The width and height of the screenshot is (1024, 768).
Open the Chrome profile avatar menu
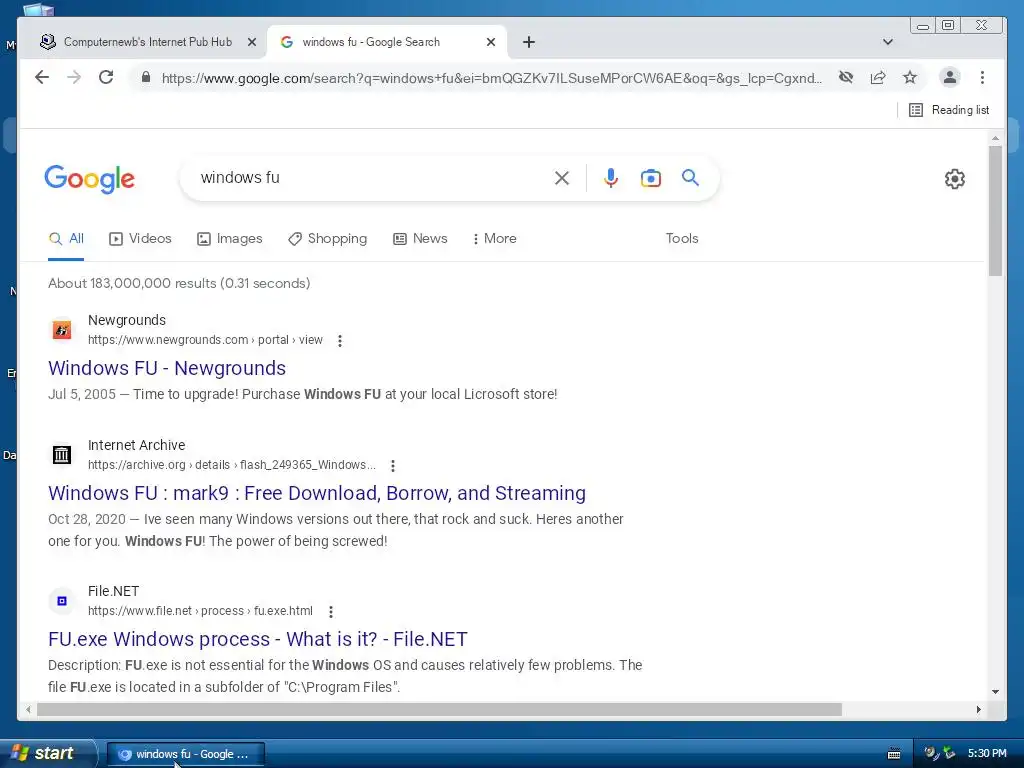[x=950, y=78]
